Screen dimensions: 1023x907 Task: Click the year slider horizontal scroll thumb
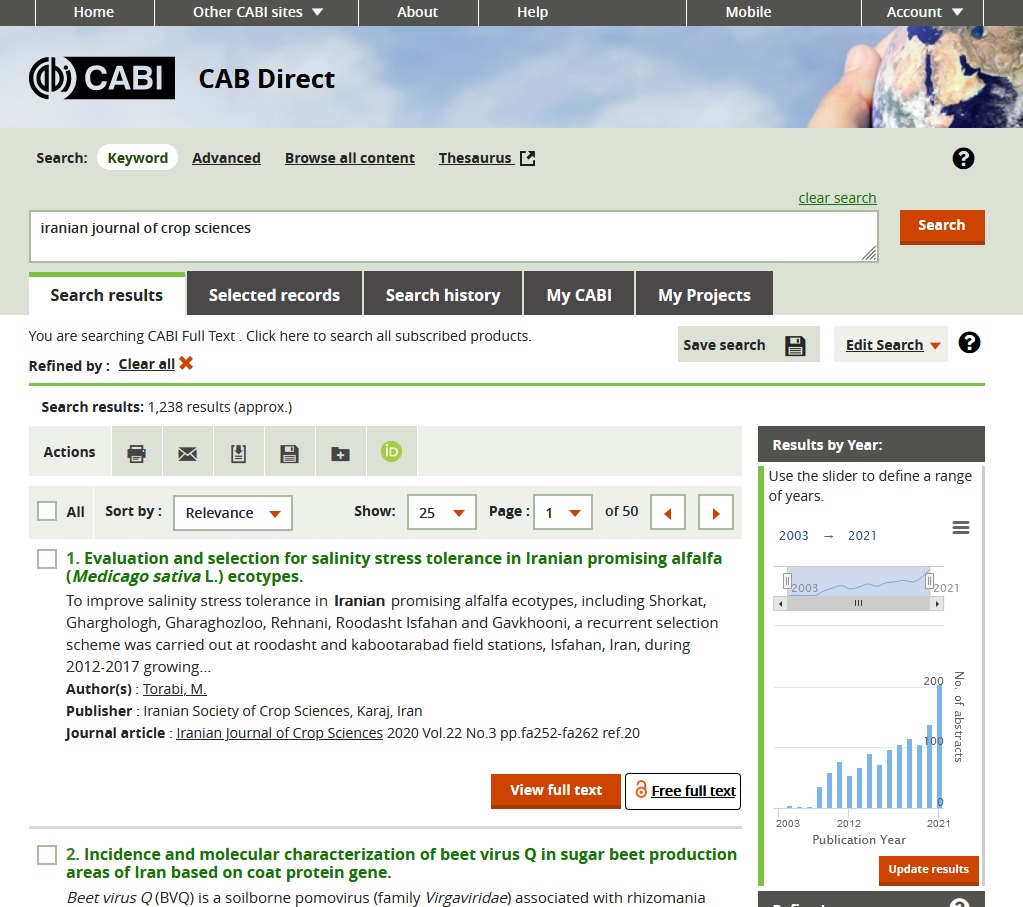click(859, 604)
